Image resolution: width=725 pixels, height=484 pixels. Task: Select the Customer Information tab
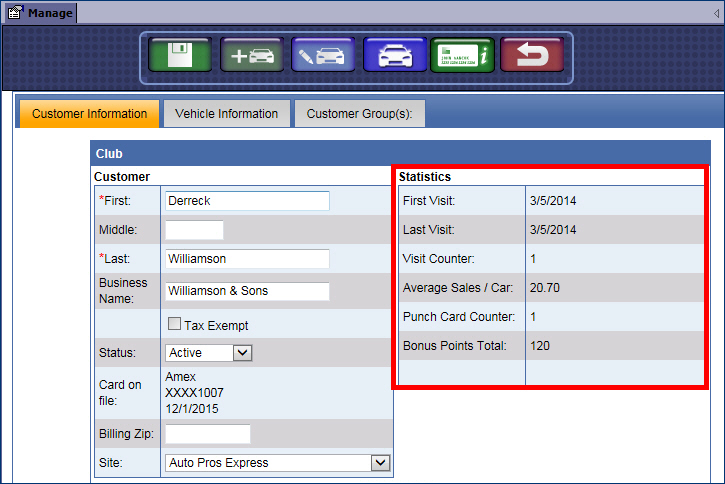tap(89, 114)
